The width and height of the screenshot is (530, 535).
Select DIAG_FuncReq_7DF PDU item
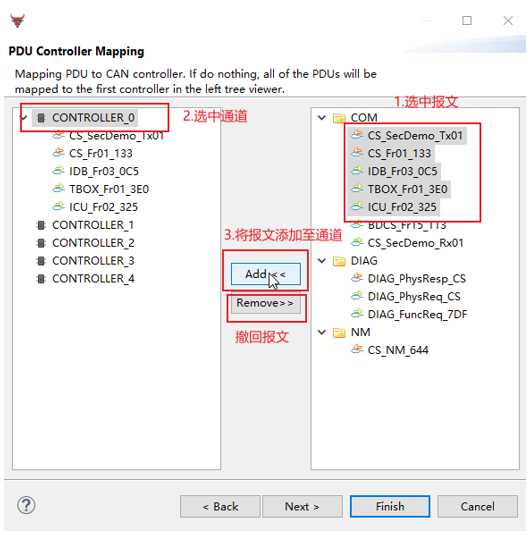coord(417,314)
